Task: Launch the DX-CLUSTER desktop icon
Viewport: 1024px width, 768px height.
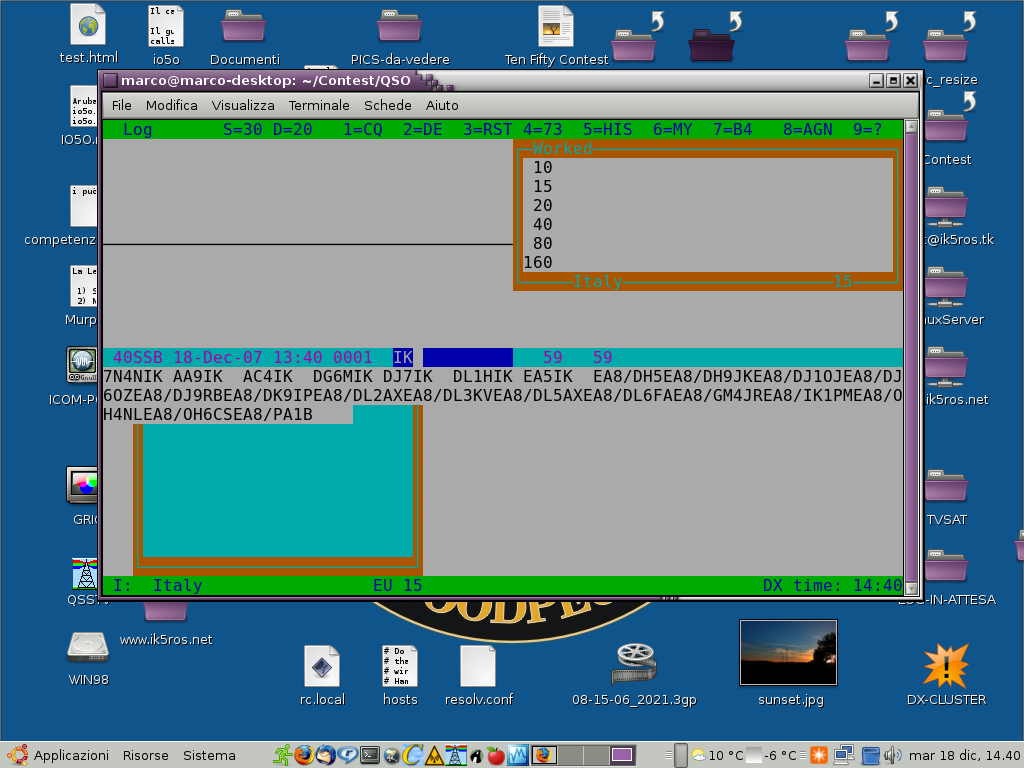Action: [x=946, y=665]
